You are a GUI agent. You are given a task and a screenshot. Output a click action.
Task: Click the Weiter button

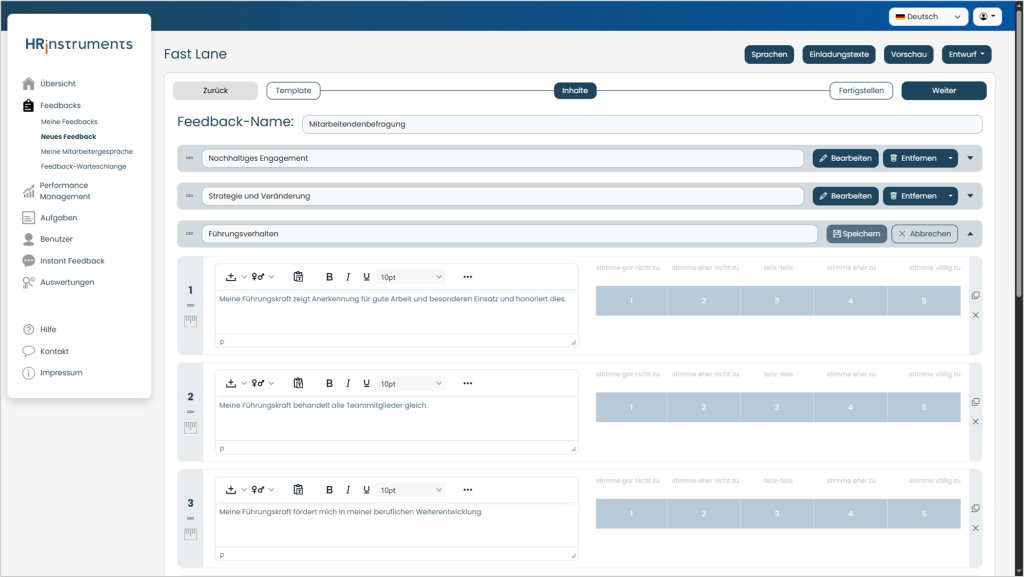tap(944, 91)
